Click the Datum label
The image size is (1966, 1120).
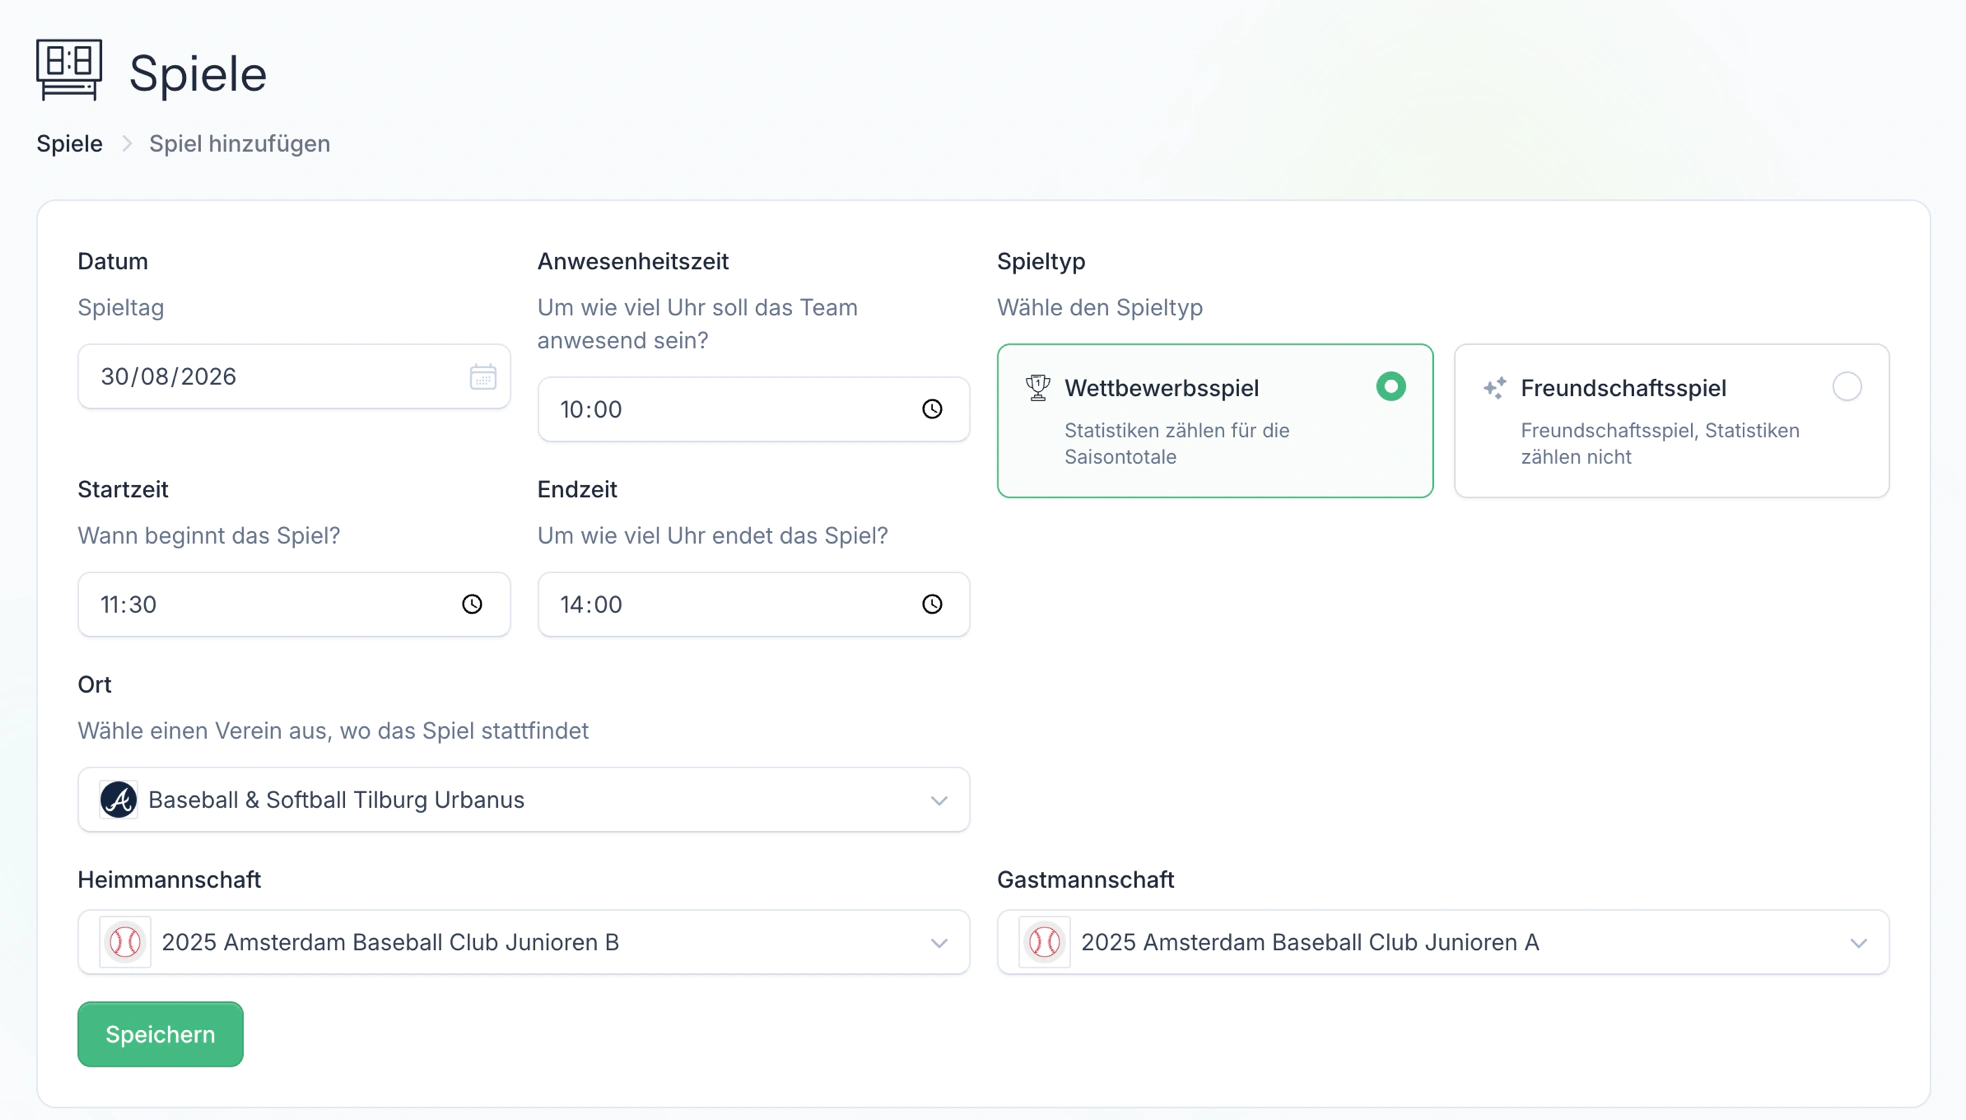click(113, 261)
